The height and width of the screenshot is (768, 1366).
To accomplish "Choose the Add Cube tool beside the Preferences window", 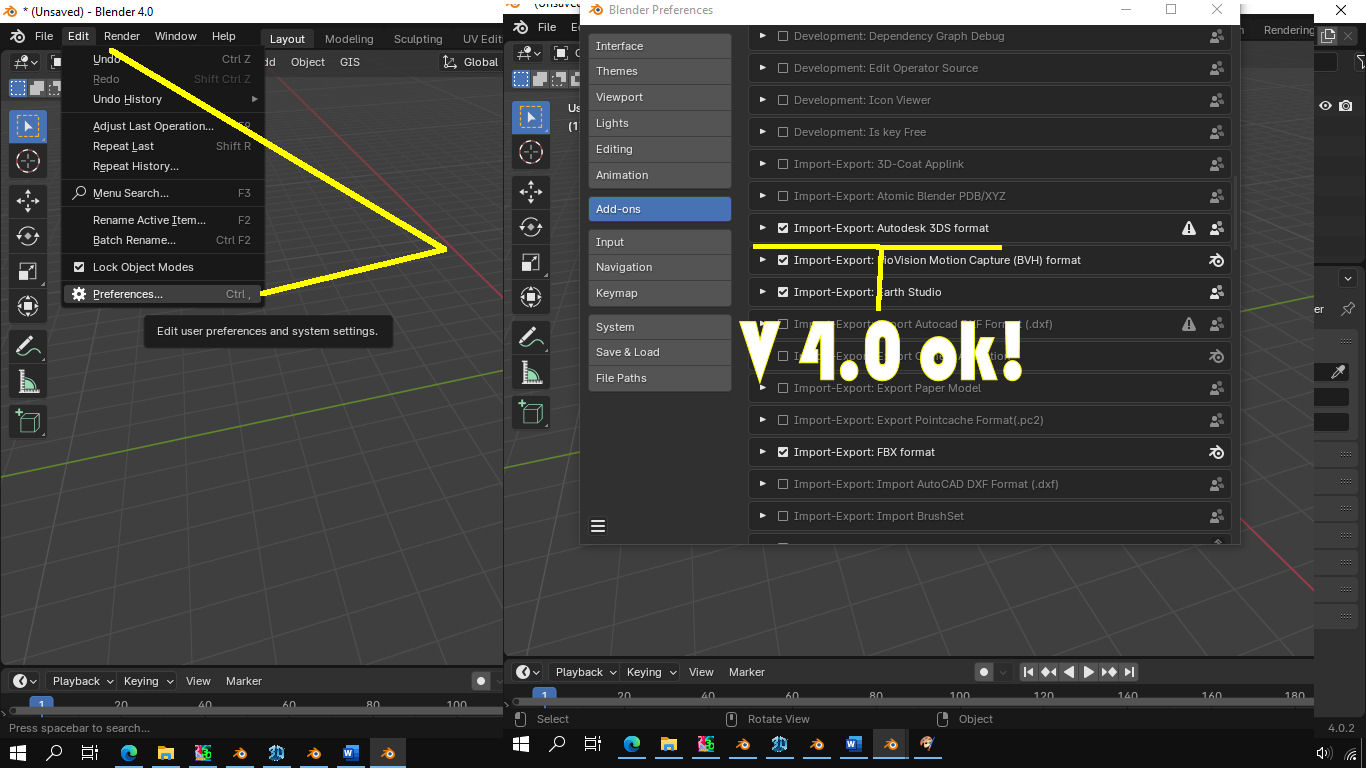I will coord(531,413).
